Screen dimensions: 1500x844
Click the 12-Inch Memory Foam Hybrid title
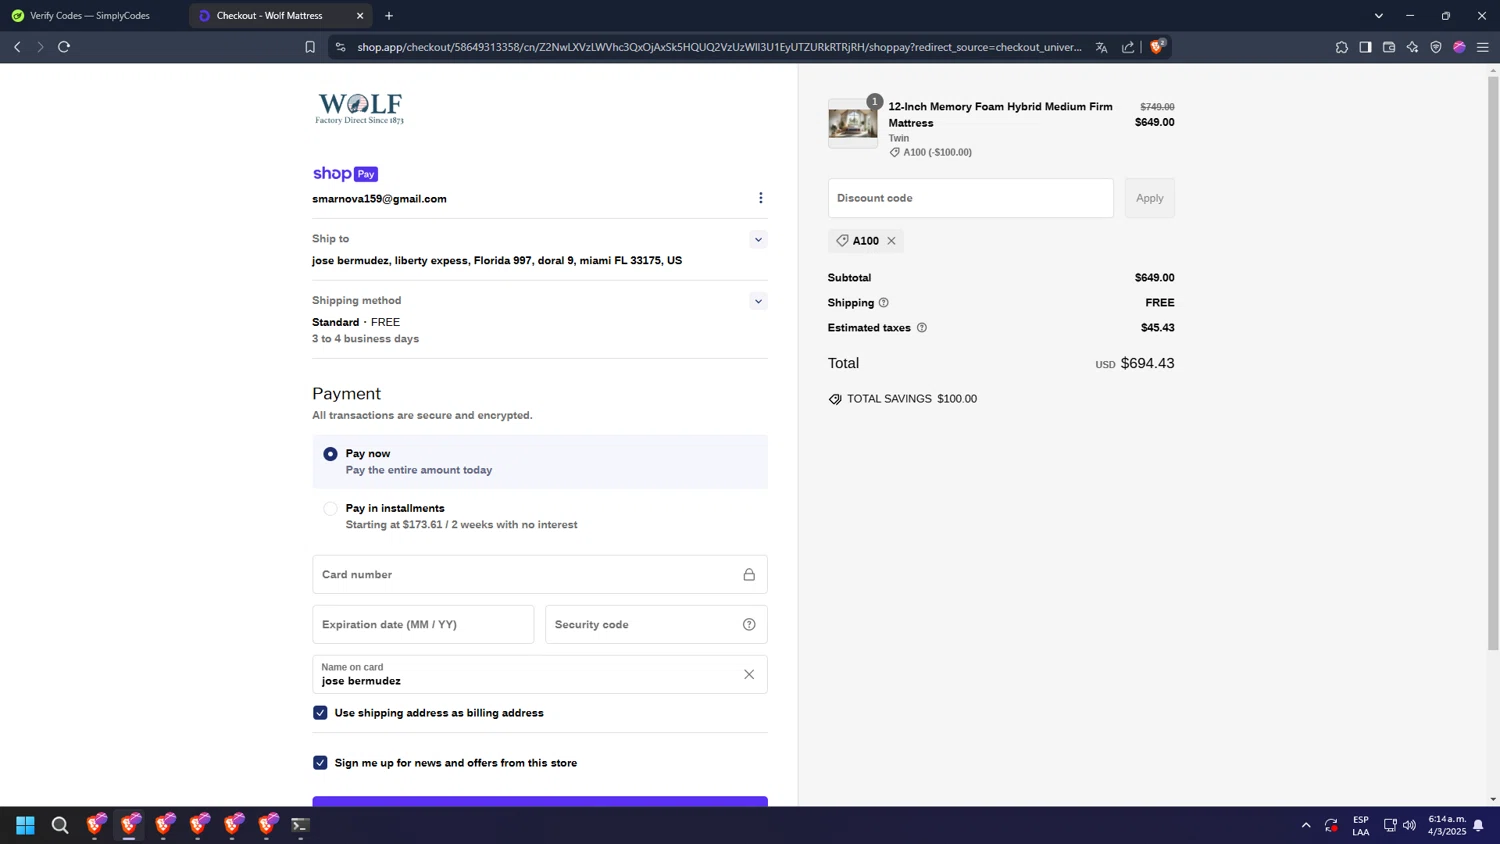(1000, 115)
